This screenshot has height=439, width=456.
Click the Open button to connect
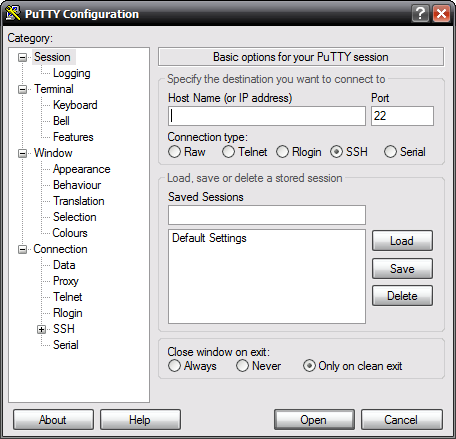pyautogui.click(x=314, y=420)
